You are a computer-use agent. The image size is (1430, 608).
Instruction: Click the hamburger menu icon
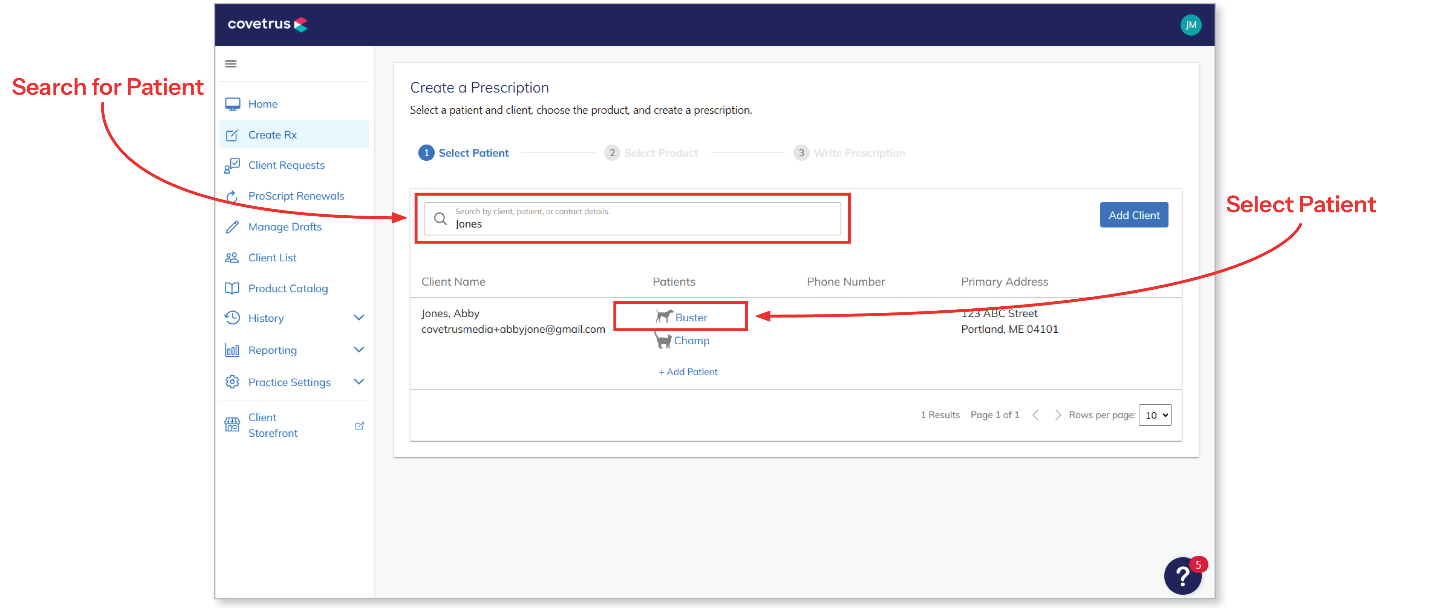(x=231, y=64)
